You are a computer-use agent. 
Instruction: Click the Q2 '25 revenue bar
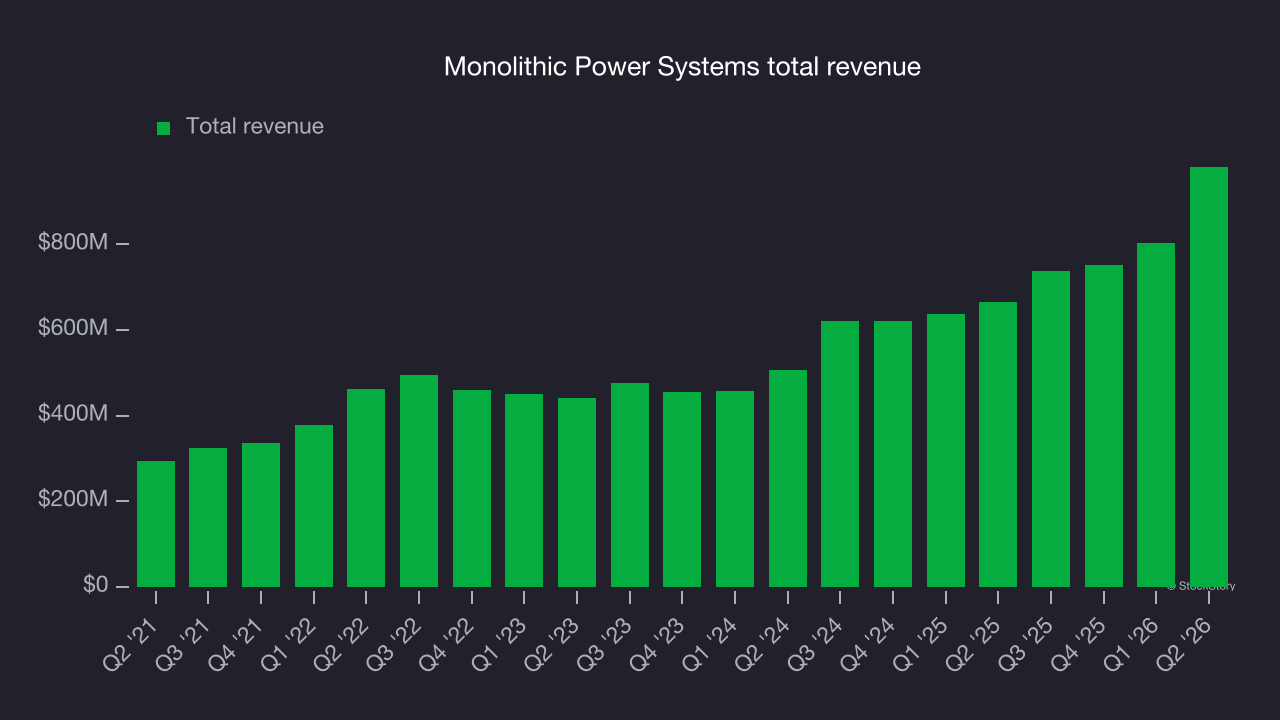[x=998, y=445]
